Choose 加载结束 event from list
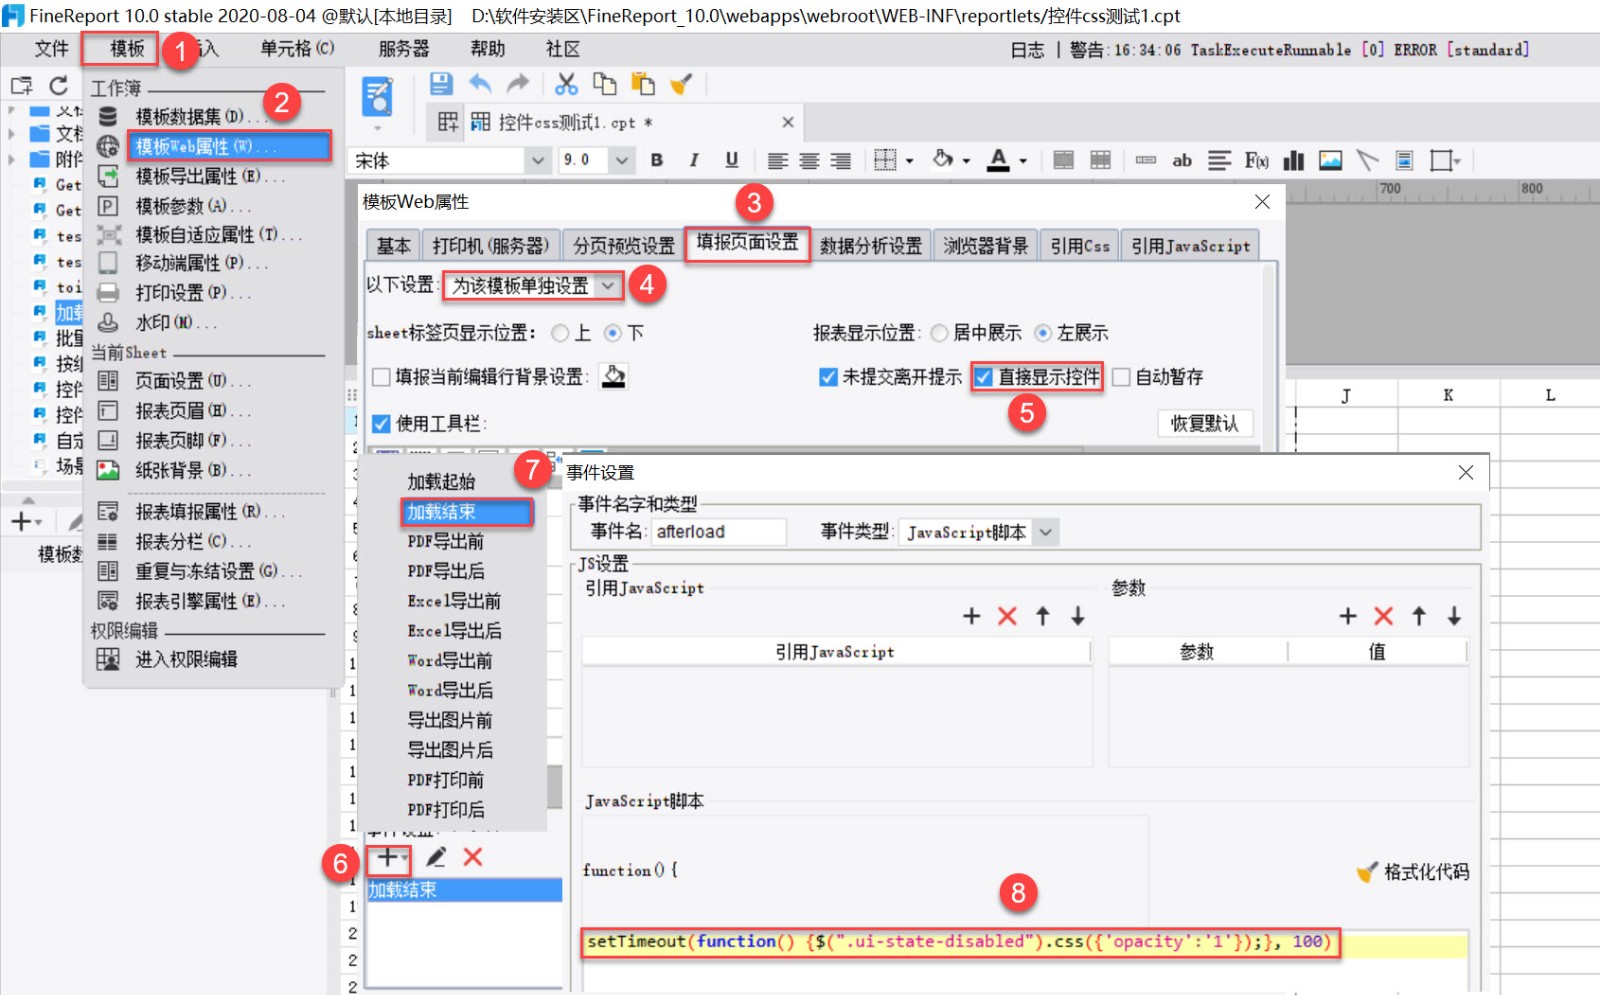 click(x=467, y=512)
